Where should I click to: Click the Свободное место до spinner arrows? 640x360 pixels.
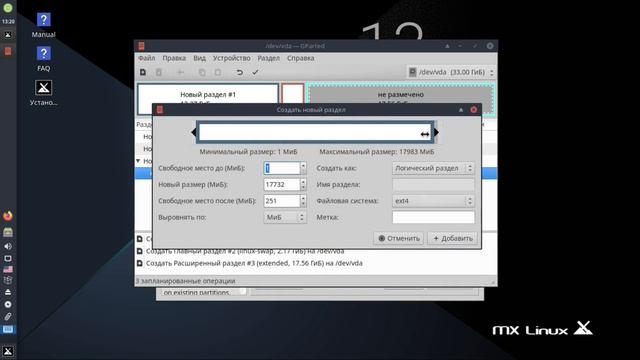[x=303, y=168]
